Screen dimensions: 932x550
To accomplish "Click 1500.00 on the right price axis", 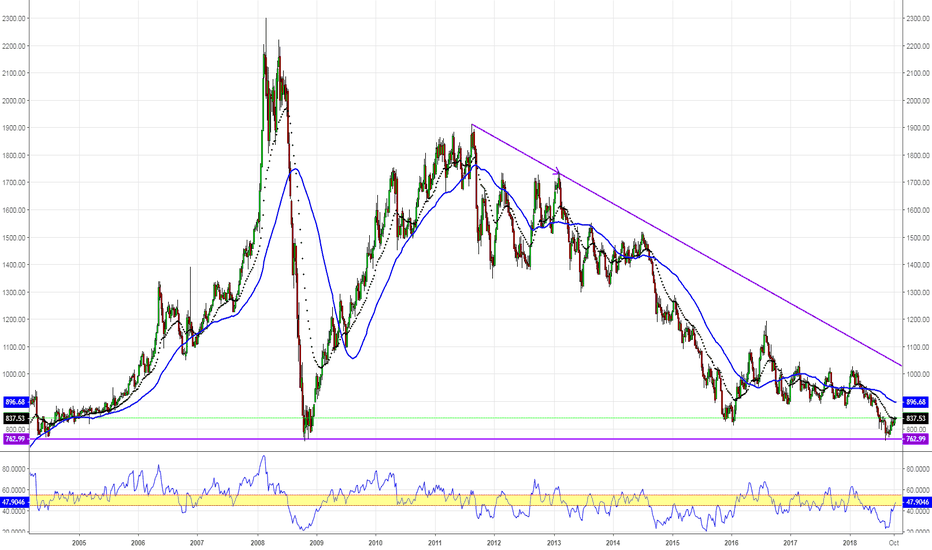I will tap(918, 238).
